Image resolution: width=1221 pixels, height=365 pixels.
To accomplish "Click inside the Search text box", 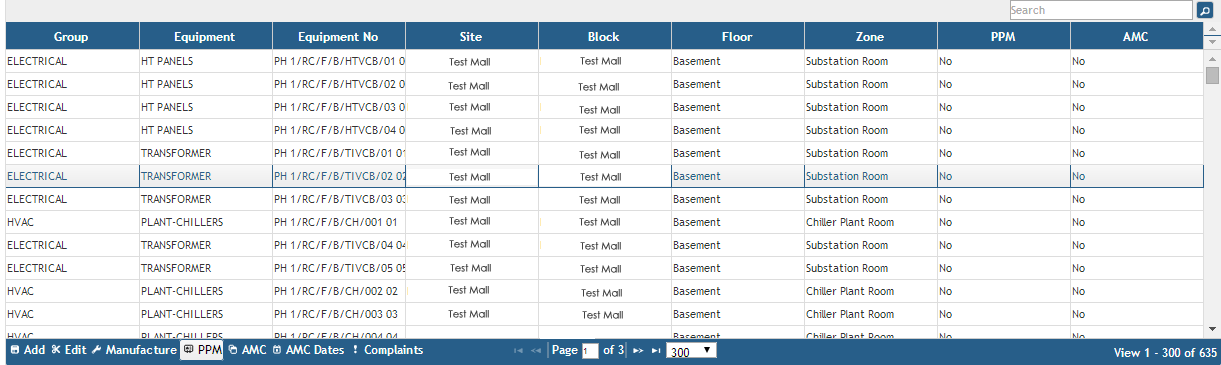I will (x=1101, y=10).
